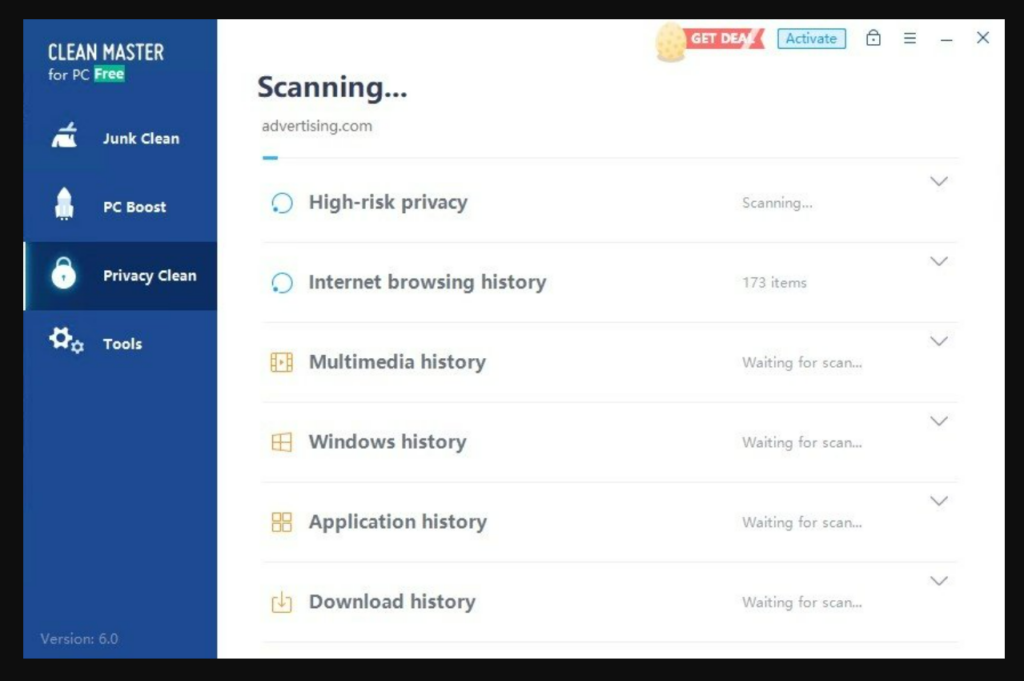Click the Internet browsing history spinner icon
This screenshot has width=1024, height=681.
pos(282,283)
